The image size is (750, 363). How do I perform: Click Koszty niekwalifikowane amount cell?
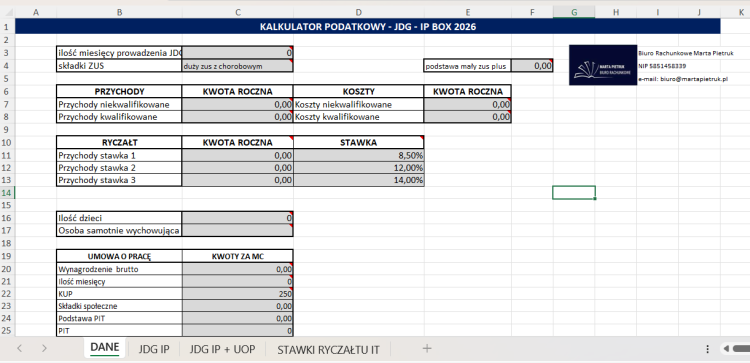coord(468,104)
